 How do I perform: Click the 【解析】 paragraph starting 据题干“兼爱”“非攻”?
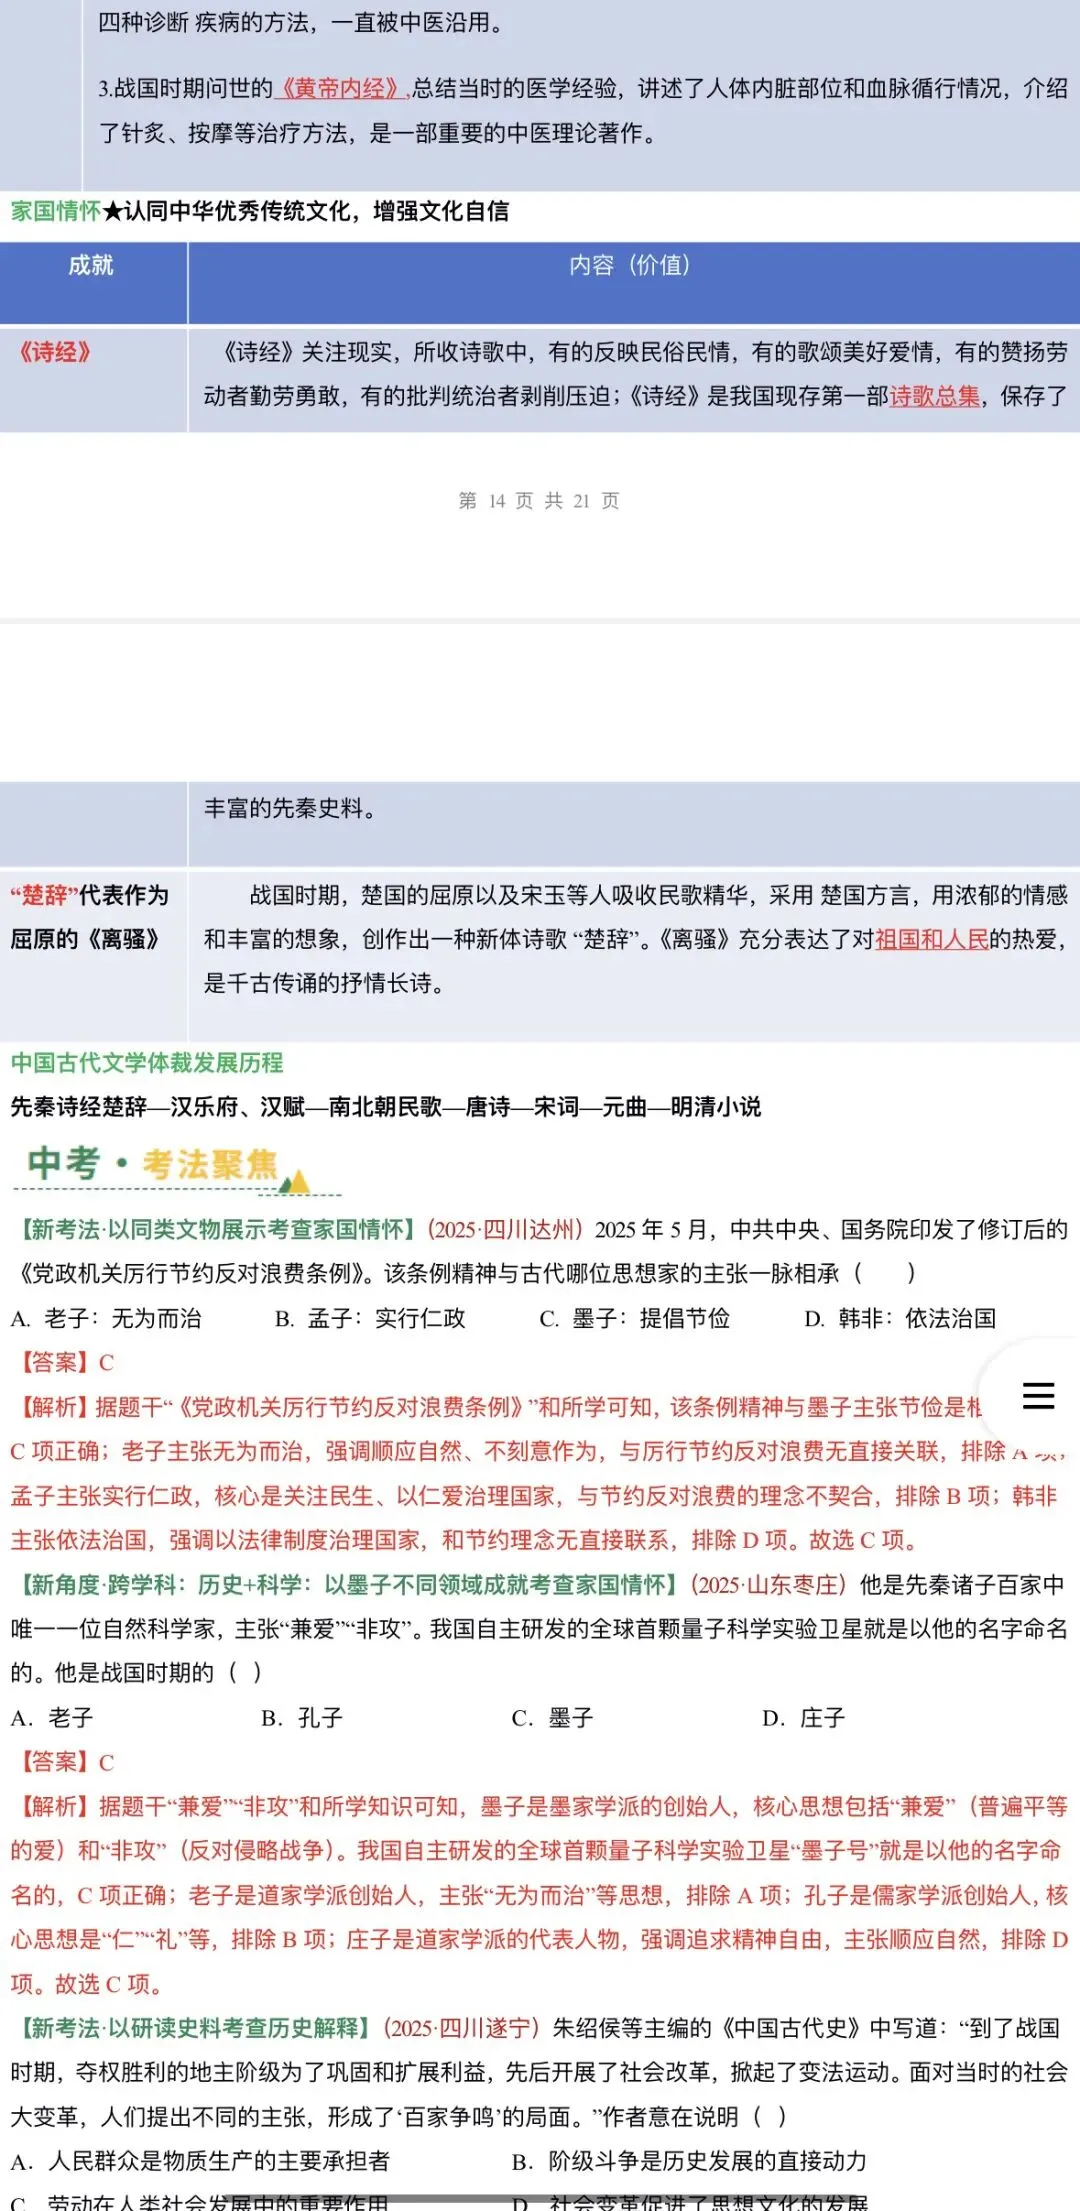540,1894
